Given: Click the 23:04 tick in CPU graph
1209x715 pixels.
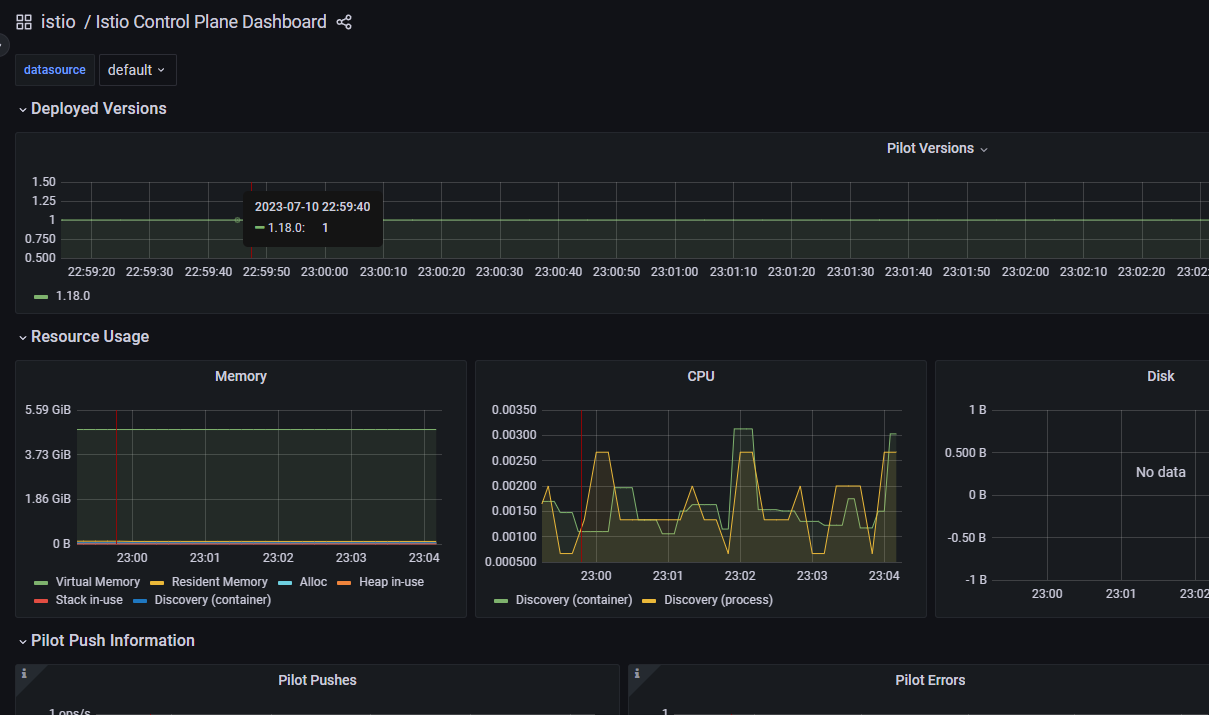Looking at the screenshot, I should [884, 576].
